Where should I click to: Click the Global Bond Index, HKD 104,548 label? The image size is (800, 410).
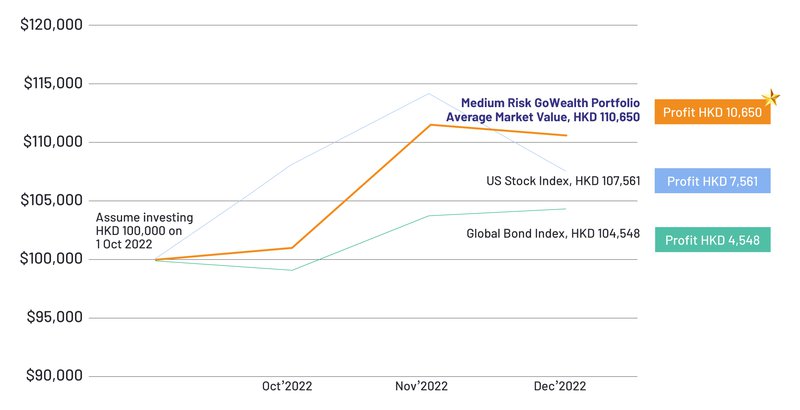pos(553,234)
